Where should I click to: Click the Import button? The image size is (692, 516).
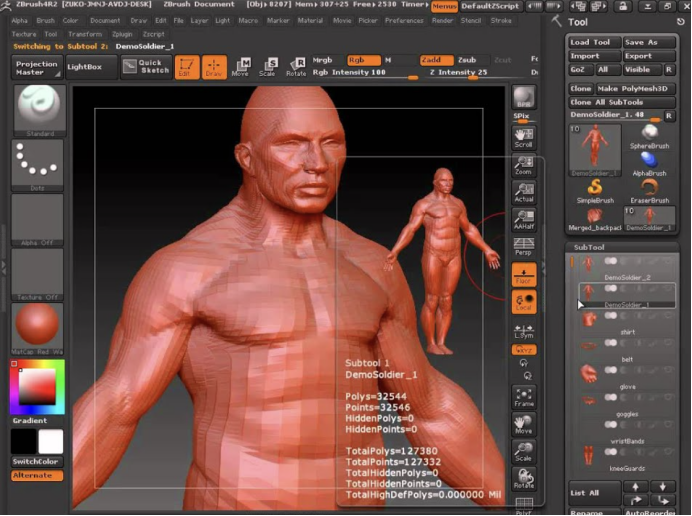(594, 56)
